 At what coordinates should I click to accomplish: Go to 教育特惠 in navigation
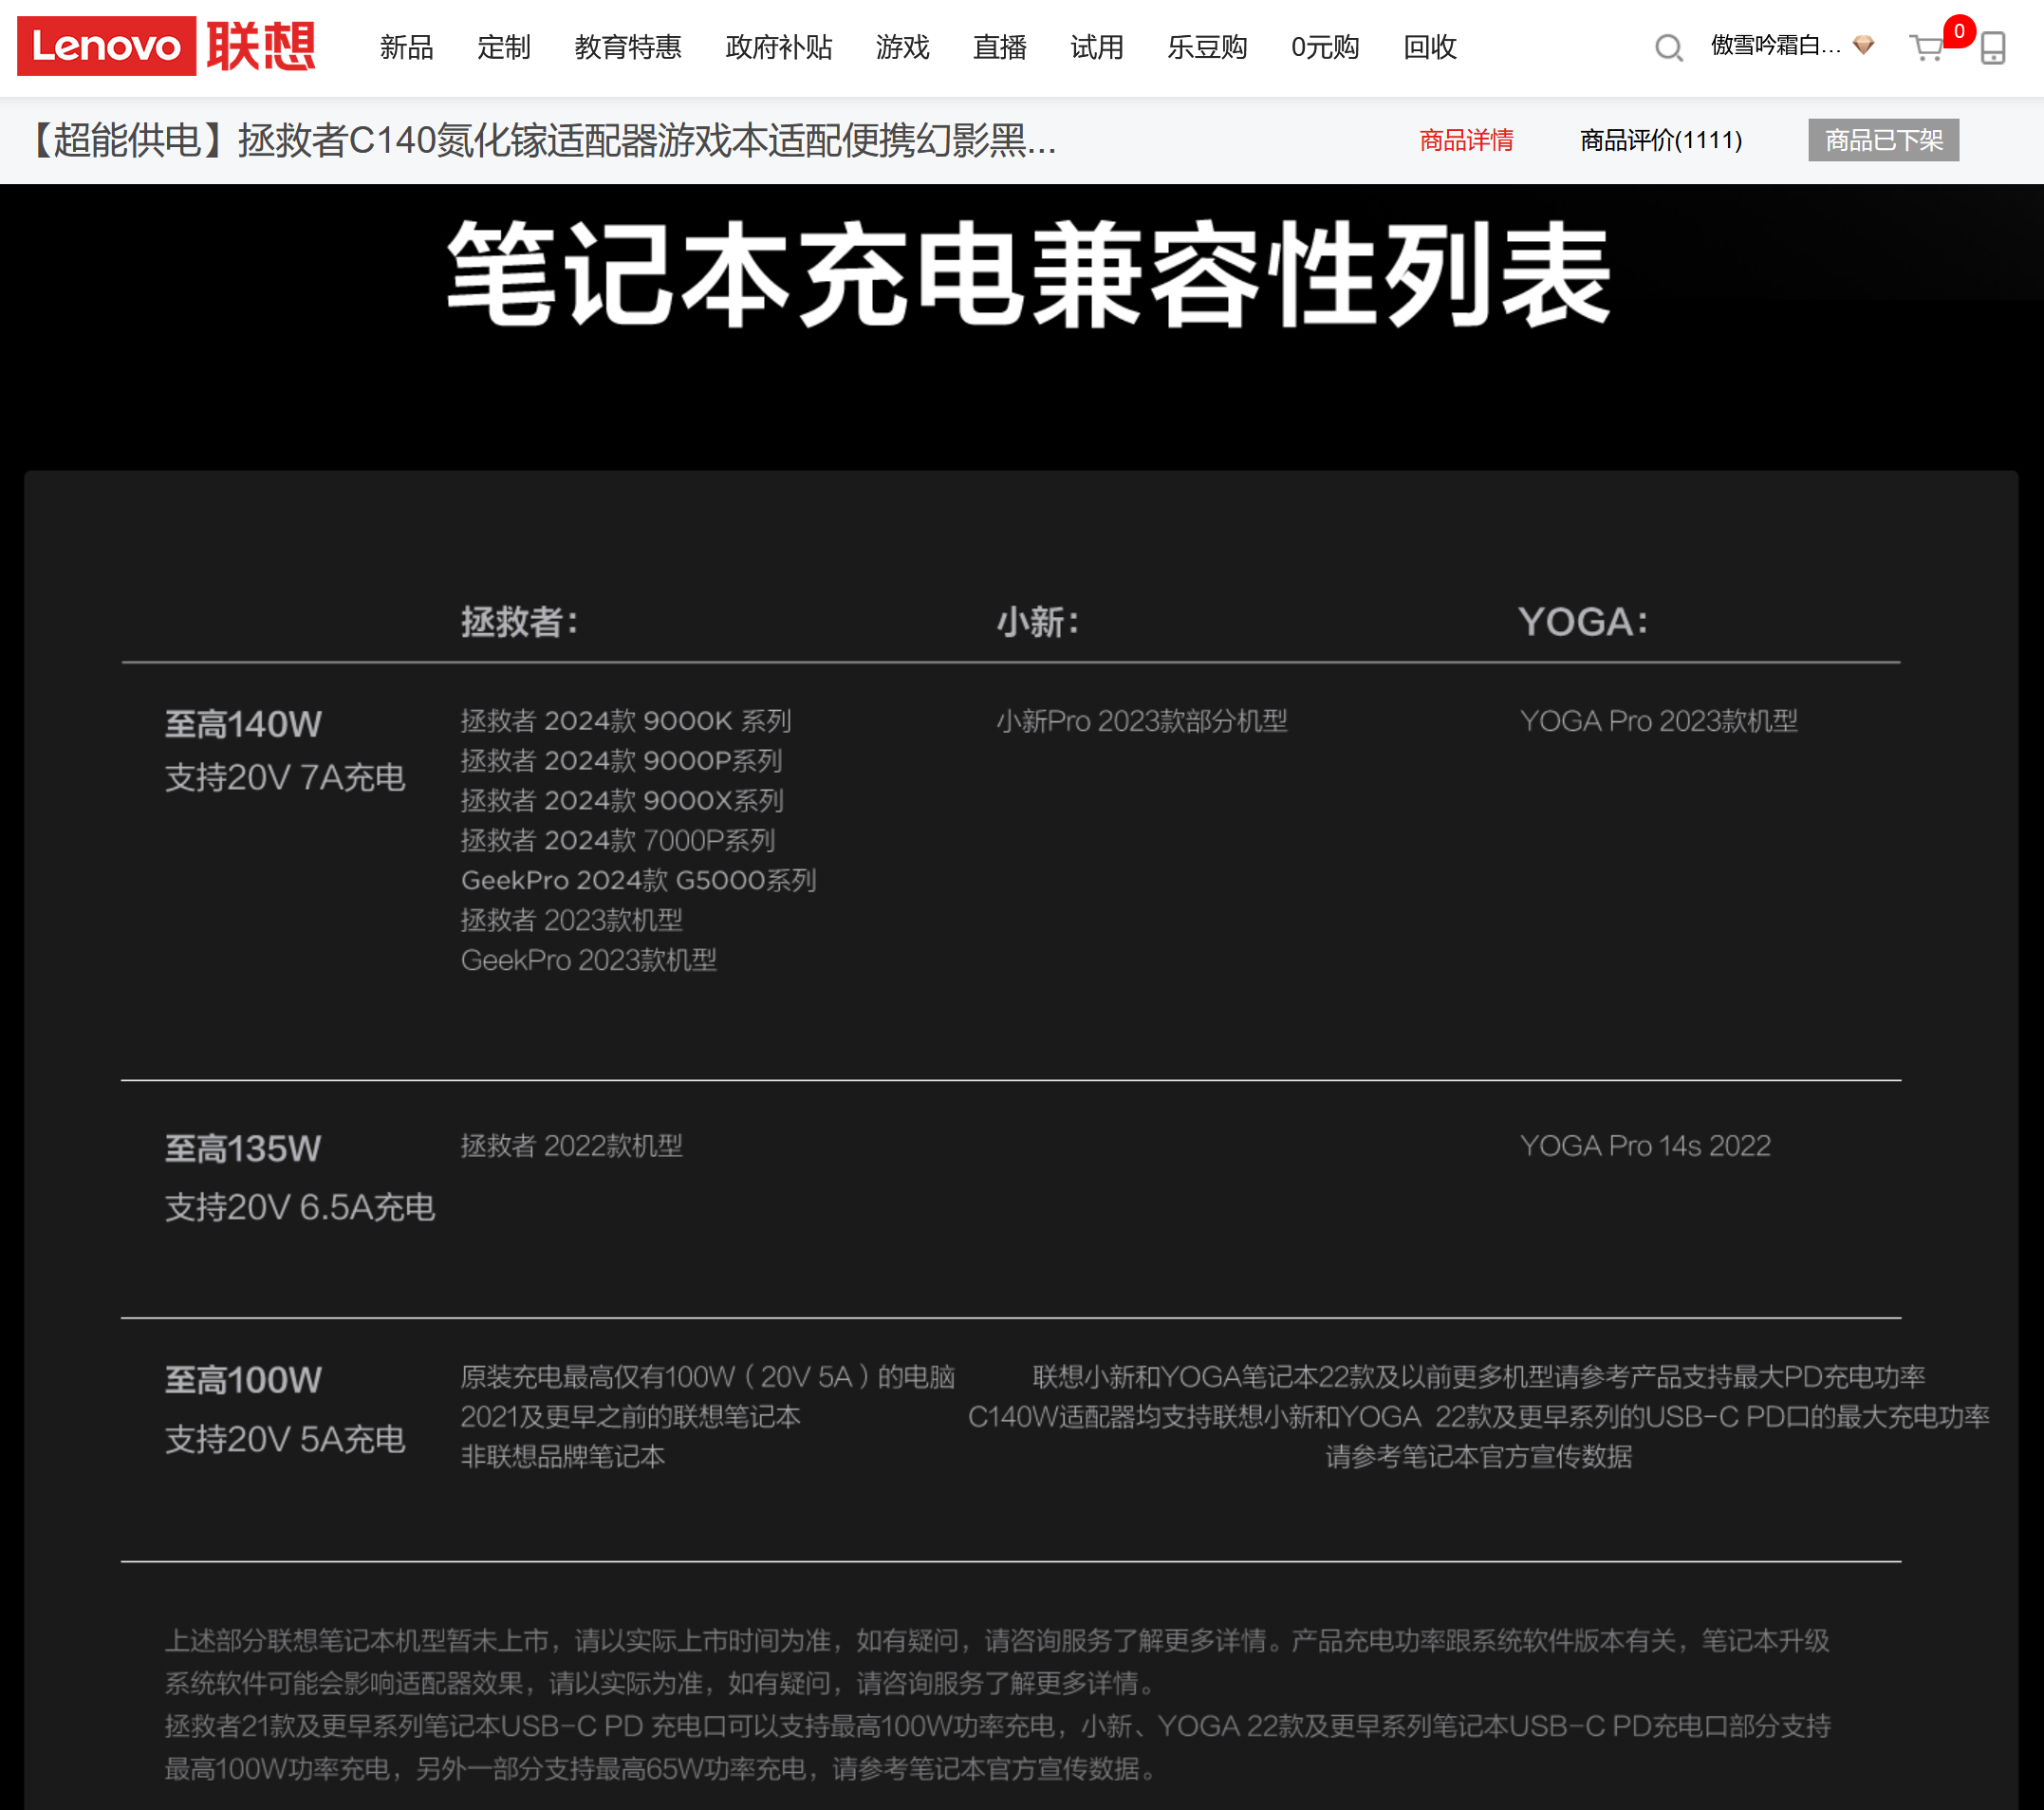pyautogui.click(x=628, y=47)
